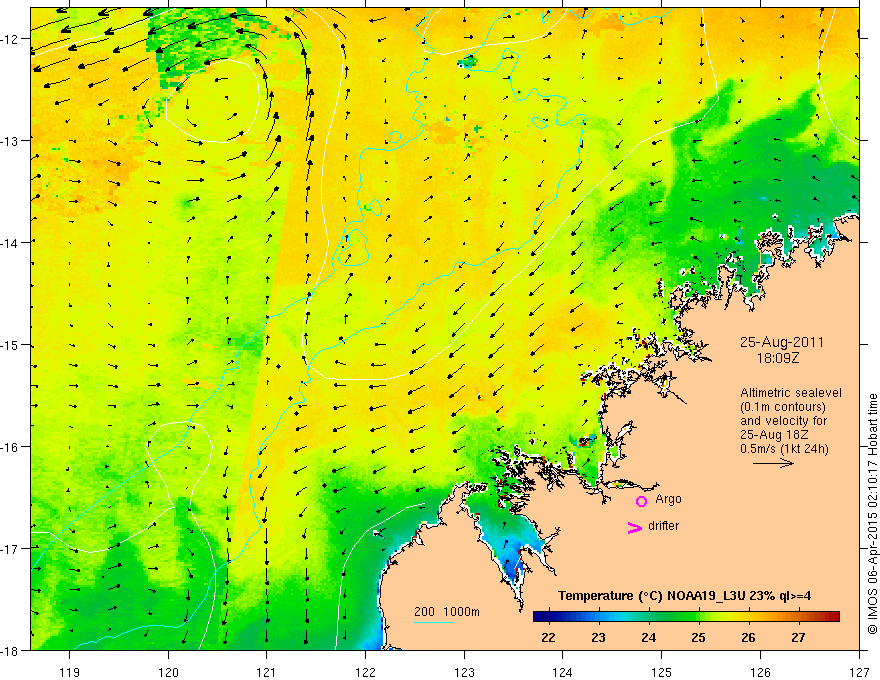
Task: Click longitude axis label 126
Action: [x=760, y=672]
